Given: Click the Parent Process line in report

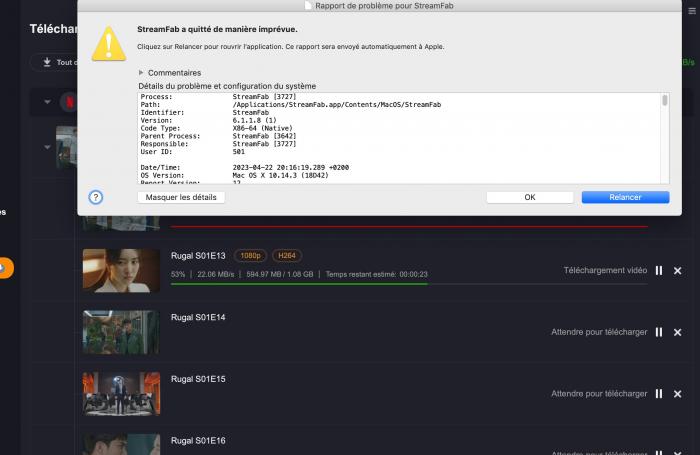Looking at the screenshot, I should (218, 136).
